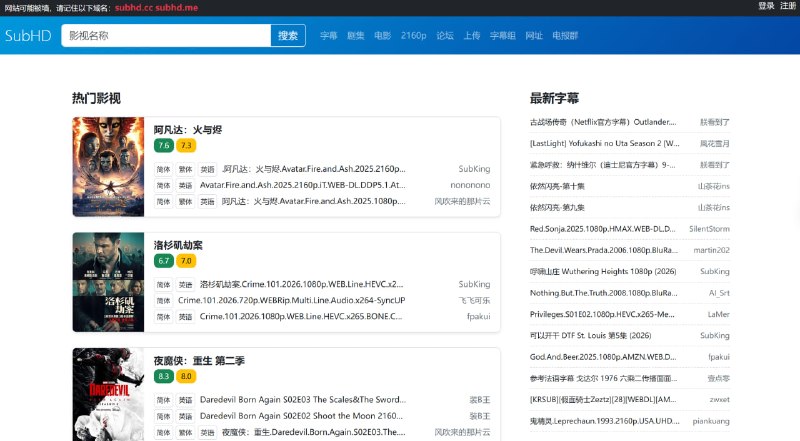Click 登录 in the top bar
This screenshot has height=441, width=800.
(766, 6)
